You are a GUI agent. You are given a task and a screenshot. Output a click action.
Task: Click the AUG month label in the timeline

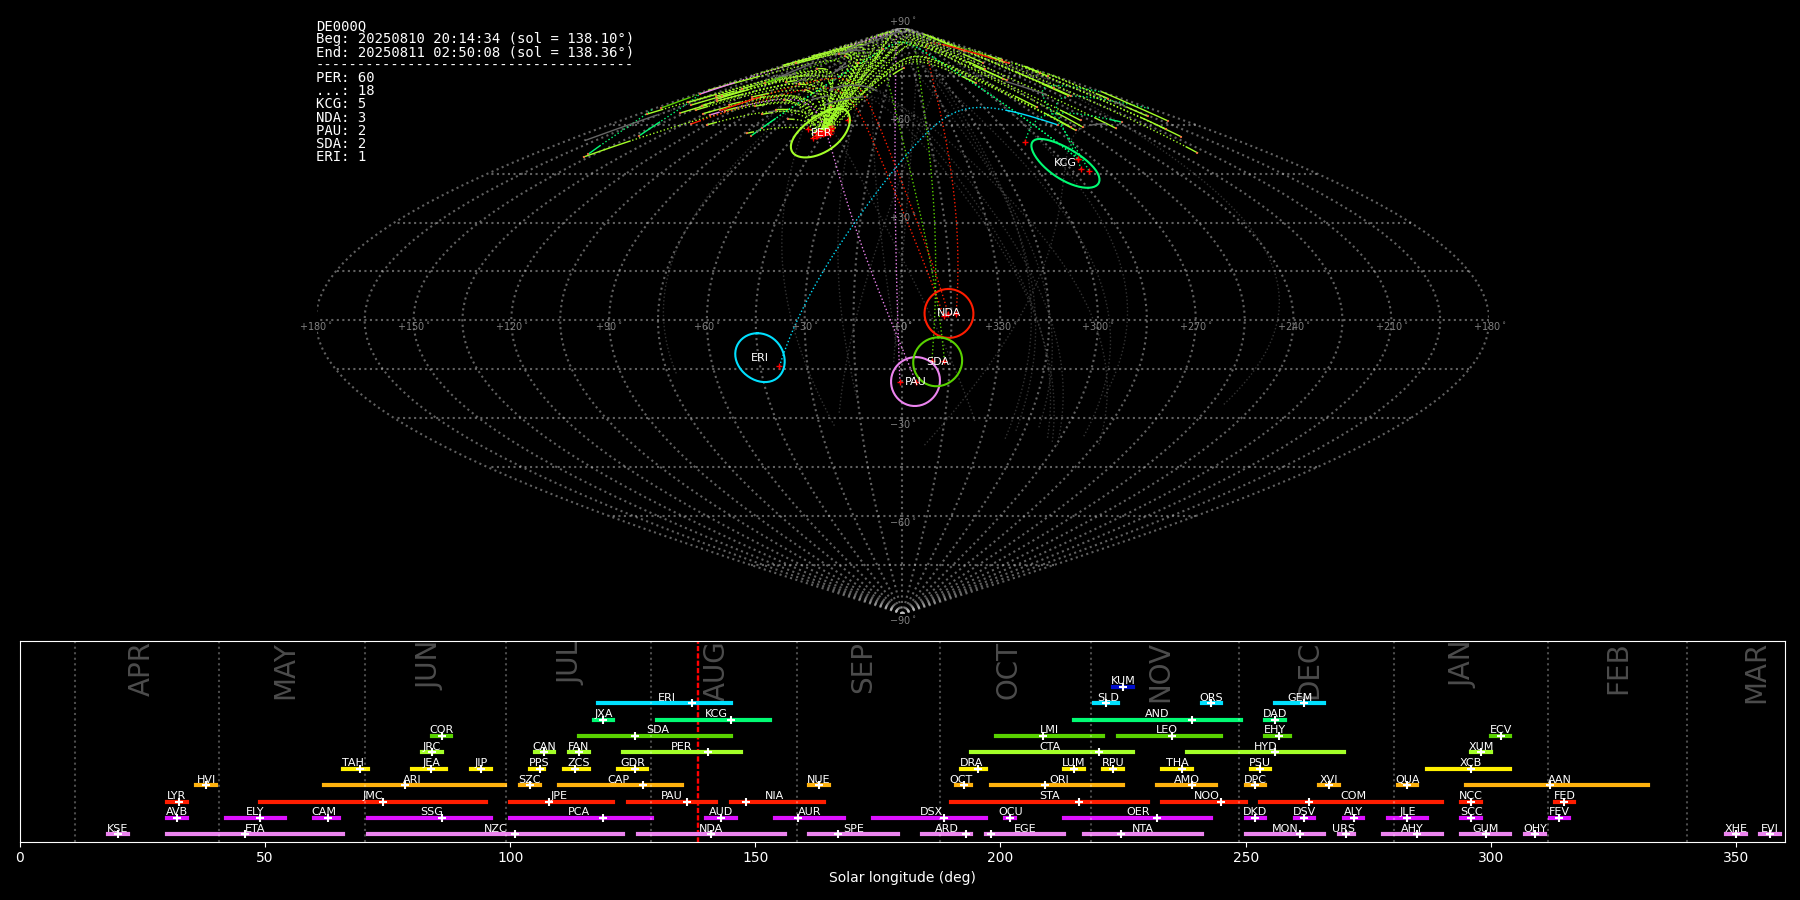(x=713, y=671)
